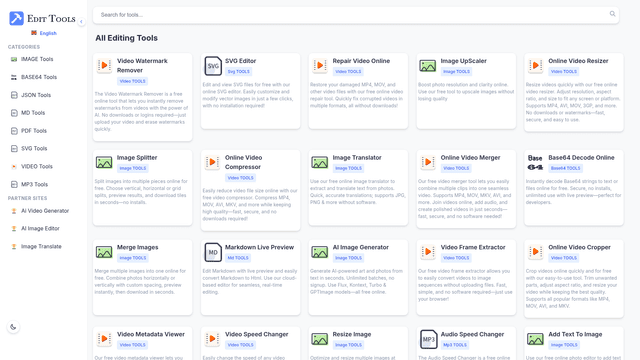640x360 pixels.
Task: Click Svg TOOLS tag on SVG Editor
Action: (238, 71)
